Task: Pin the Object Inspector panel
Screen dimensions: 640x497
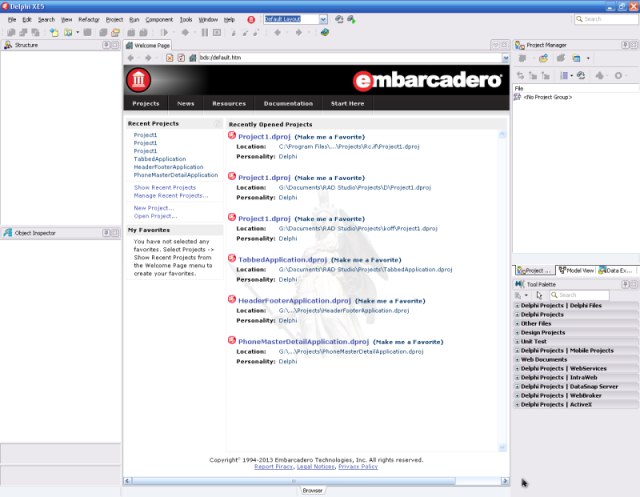Action: (107, 233)
